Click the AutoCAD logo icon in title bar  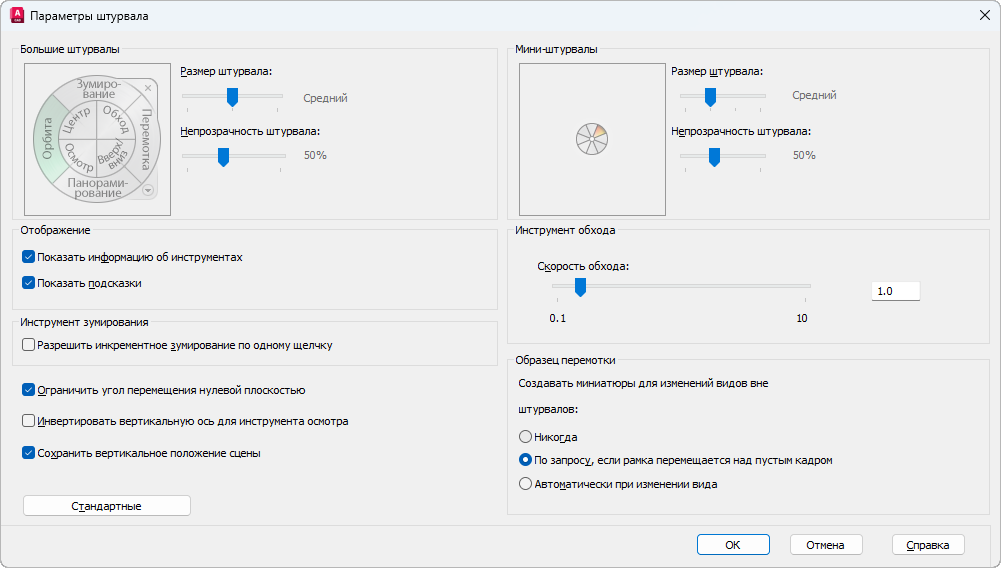(17, 15)
